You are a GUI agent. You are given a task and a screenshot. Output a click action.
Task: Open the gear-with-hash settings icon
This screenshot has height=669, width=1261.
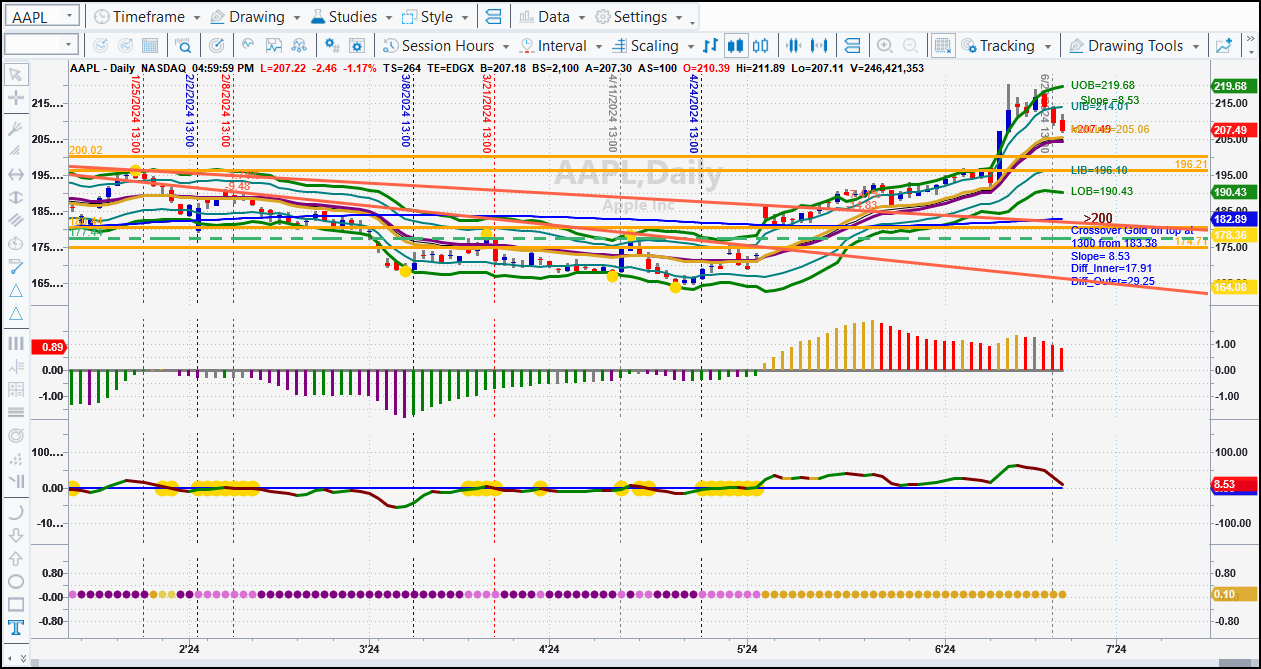(334, 45)
